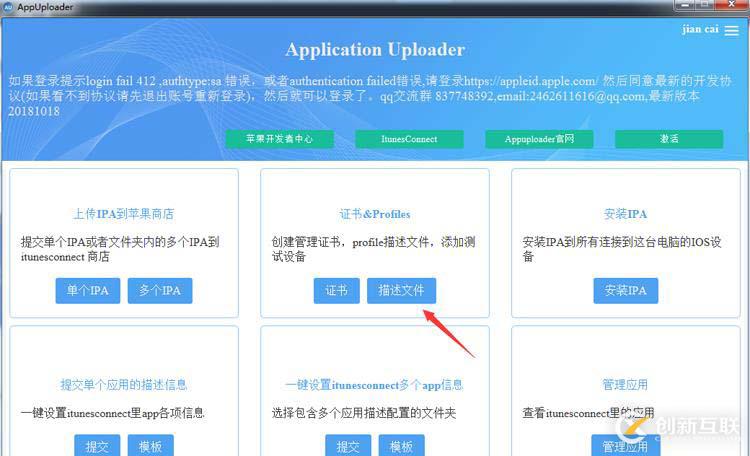Screen dimensions: 750x456
Task: Click 提交 under 一键设置itunesconnect多个app信息
Action: click(348, 446)
